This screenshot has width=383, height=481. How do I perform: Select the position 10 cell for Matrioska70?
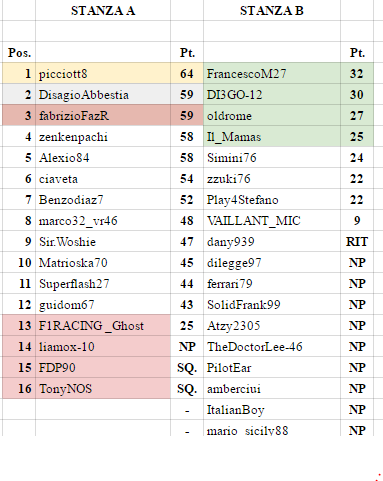tap(19, 262)
